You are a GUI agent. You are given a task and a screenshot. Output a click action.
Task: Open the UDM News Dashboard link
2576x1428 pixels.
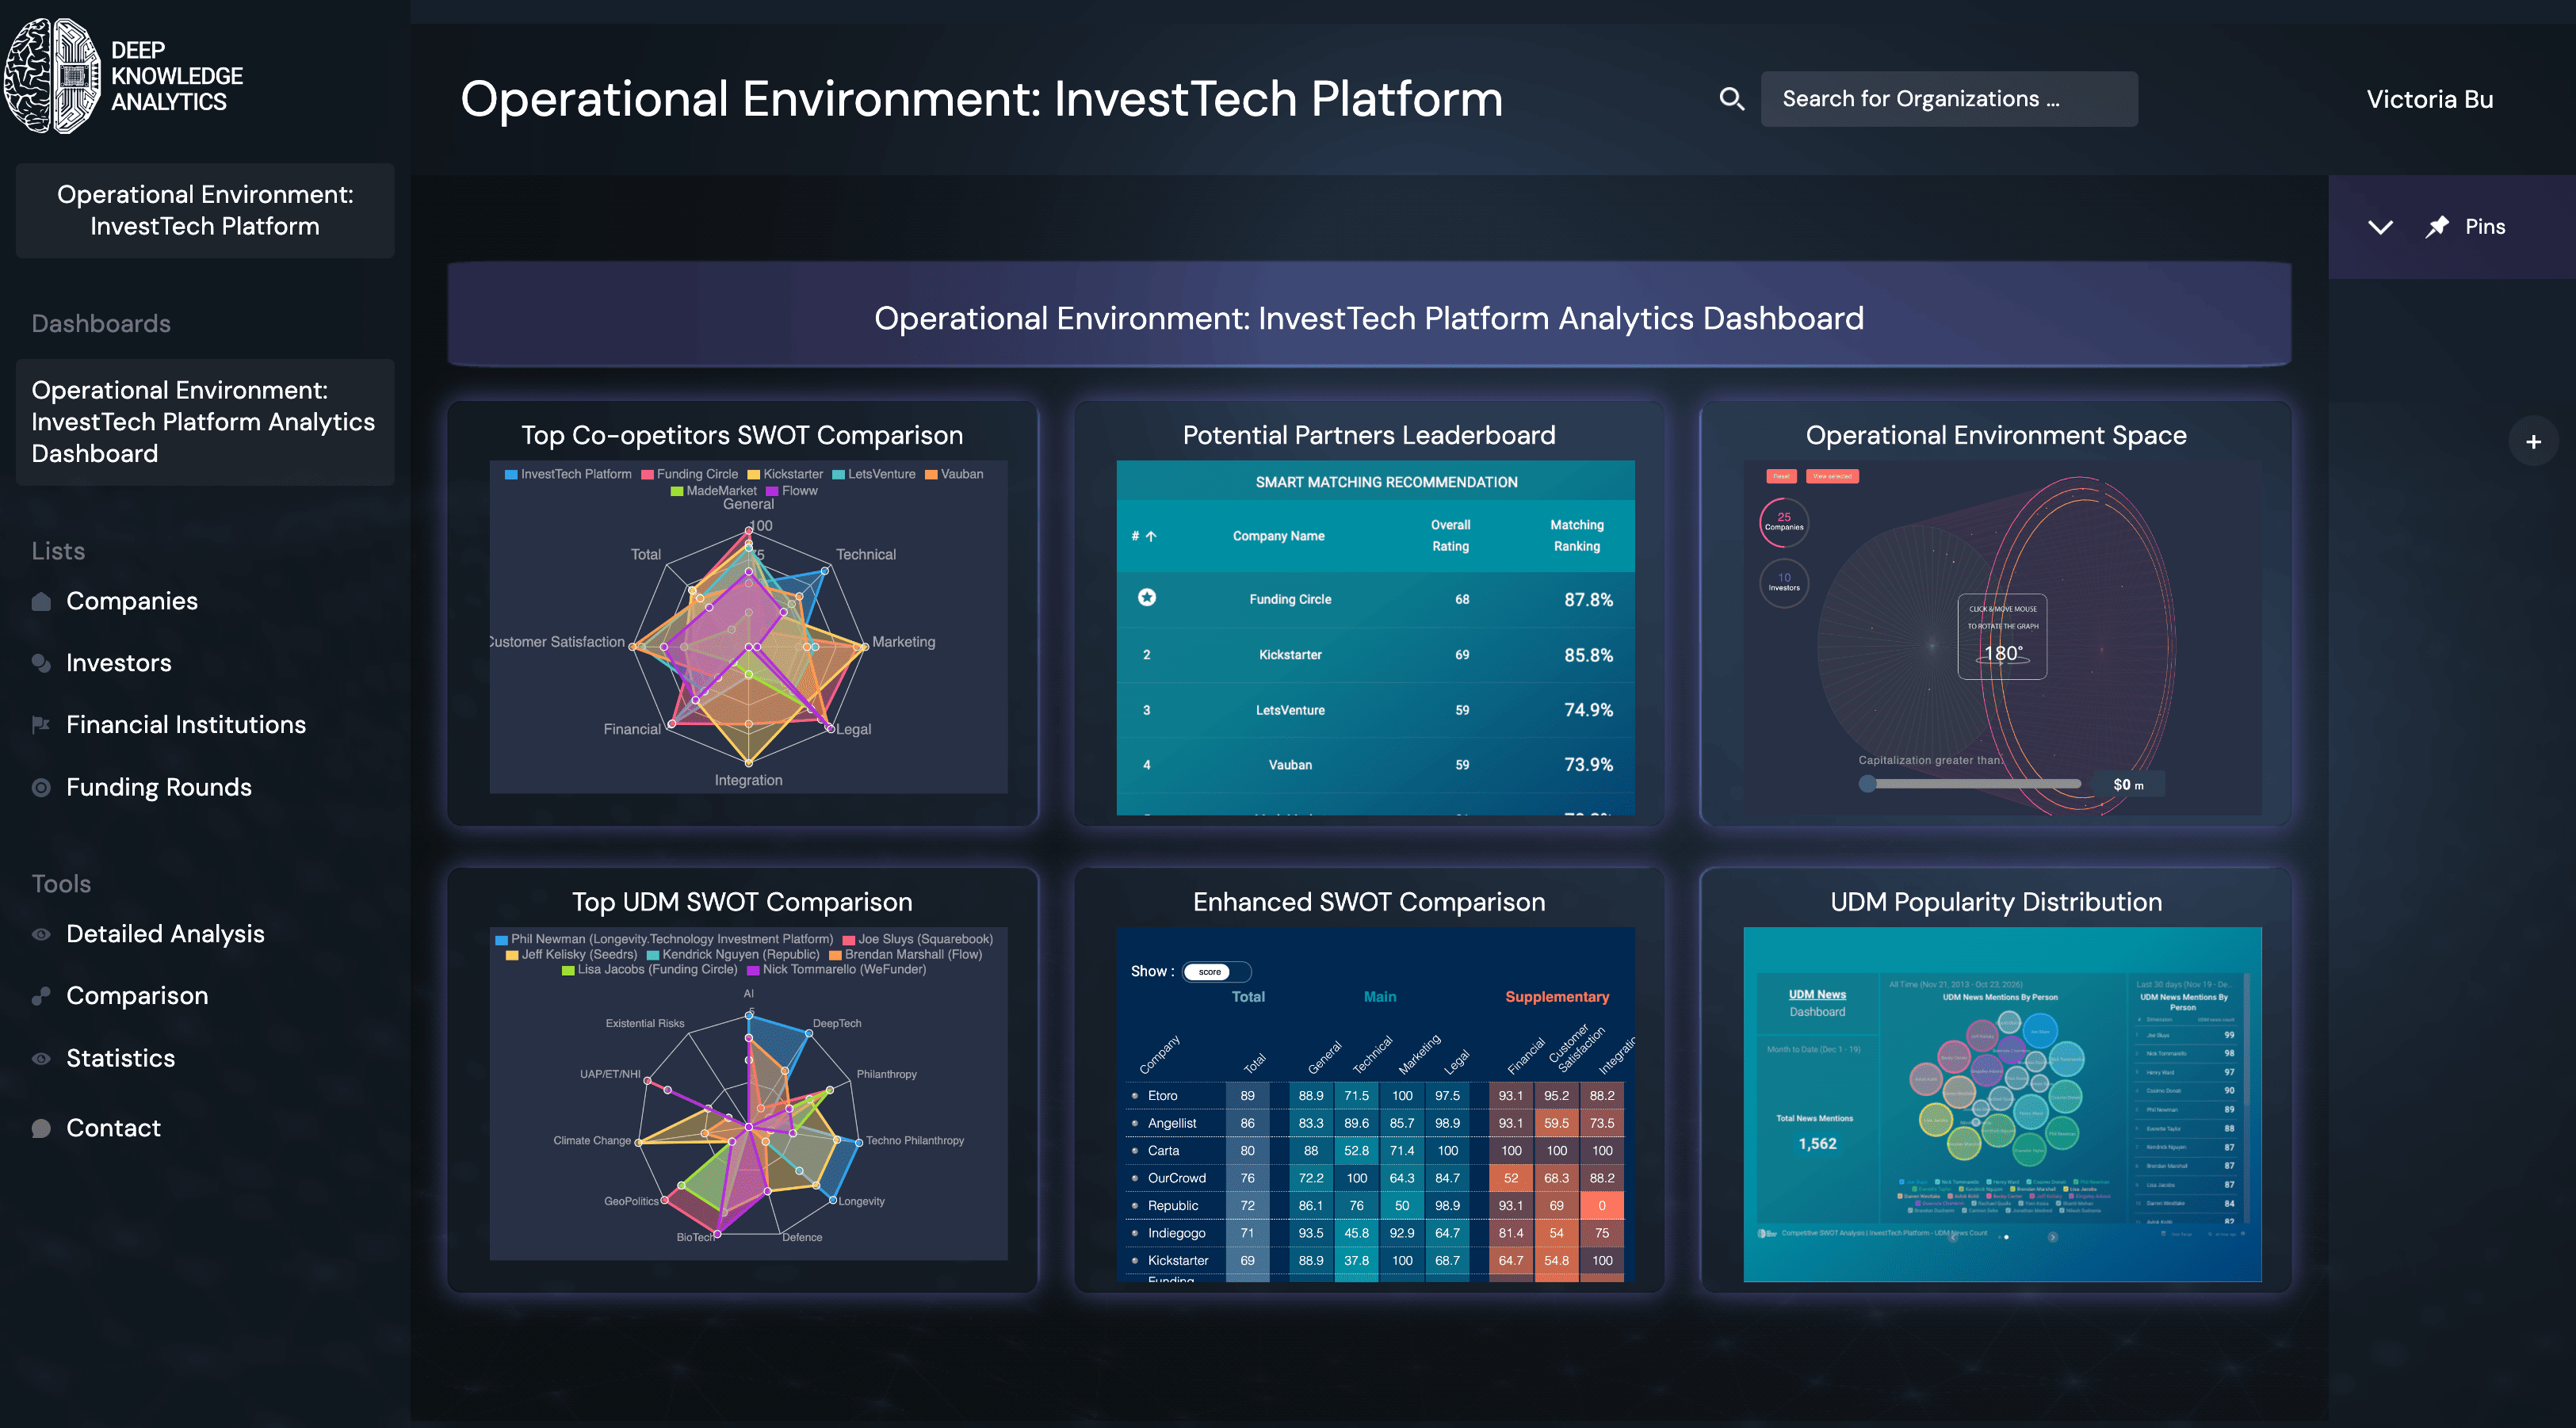(x=1817, y=995)
